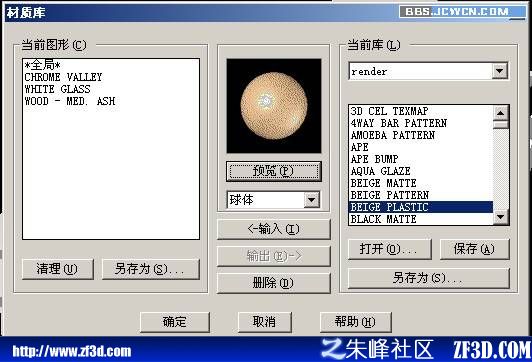The image size is (532, 362).
Task: Click the 预览(P) preview button
Action: click(x=273, y=171)
